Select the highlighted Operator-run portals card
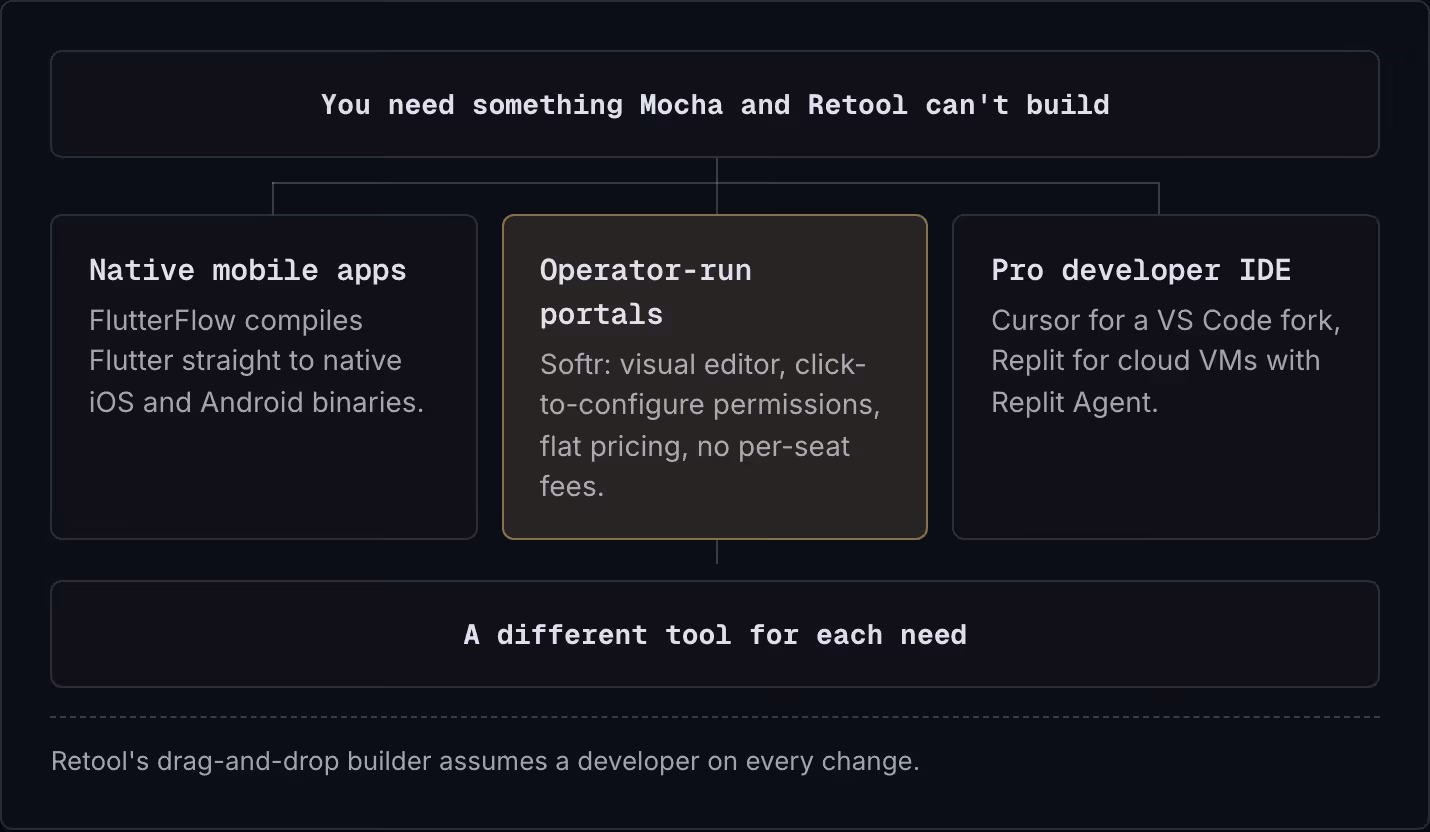1430x832 pixels. [715, 377]
